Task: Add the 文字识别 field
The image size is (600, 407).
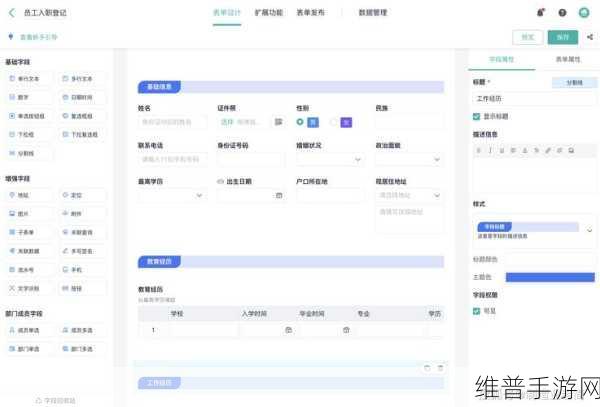Action: (x=28, y=288)
